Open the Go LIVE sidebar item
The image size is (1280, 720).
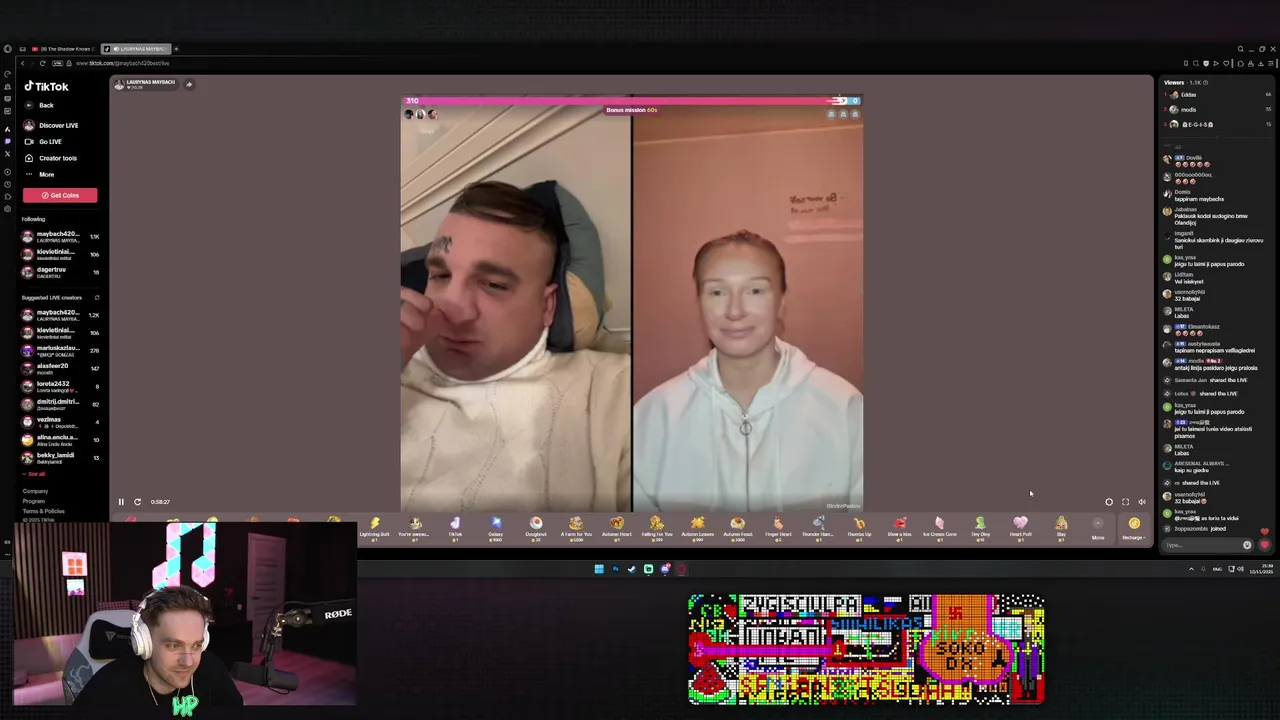[43, 142]
